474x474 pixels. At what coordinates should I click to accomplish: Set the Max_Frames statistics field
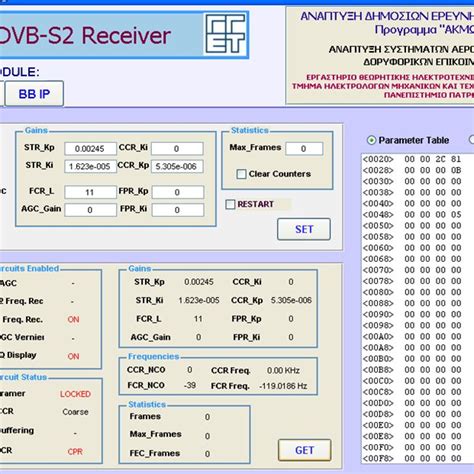(x=304, y=149)
